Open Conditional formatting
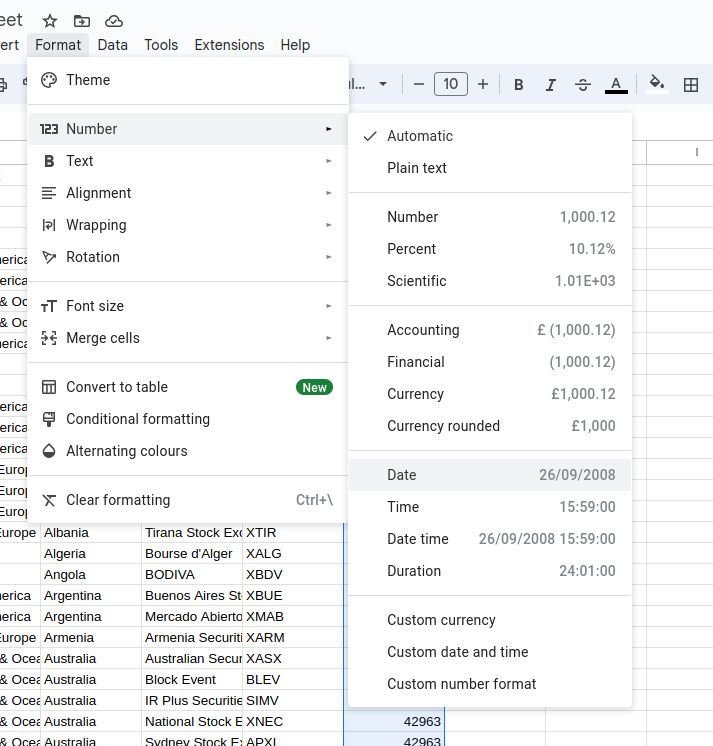Viewport: 713px width, 746px height. 188,419
